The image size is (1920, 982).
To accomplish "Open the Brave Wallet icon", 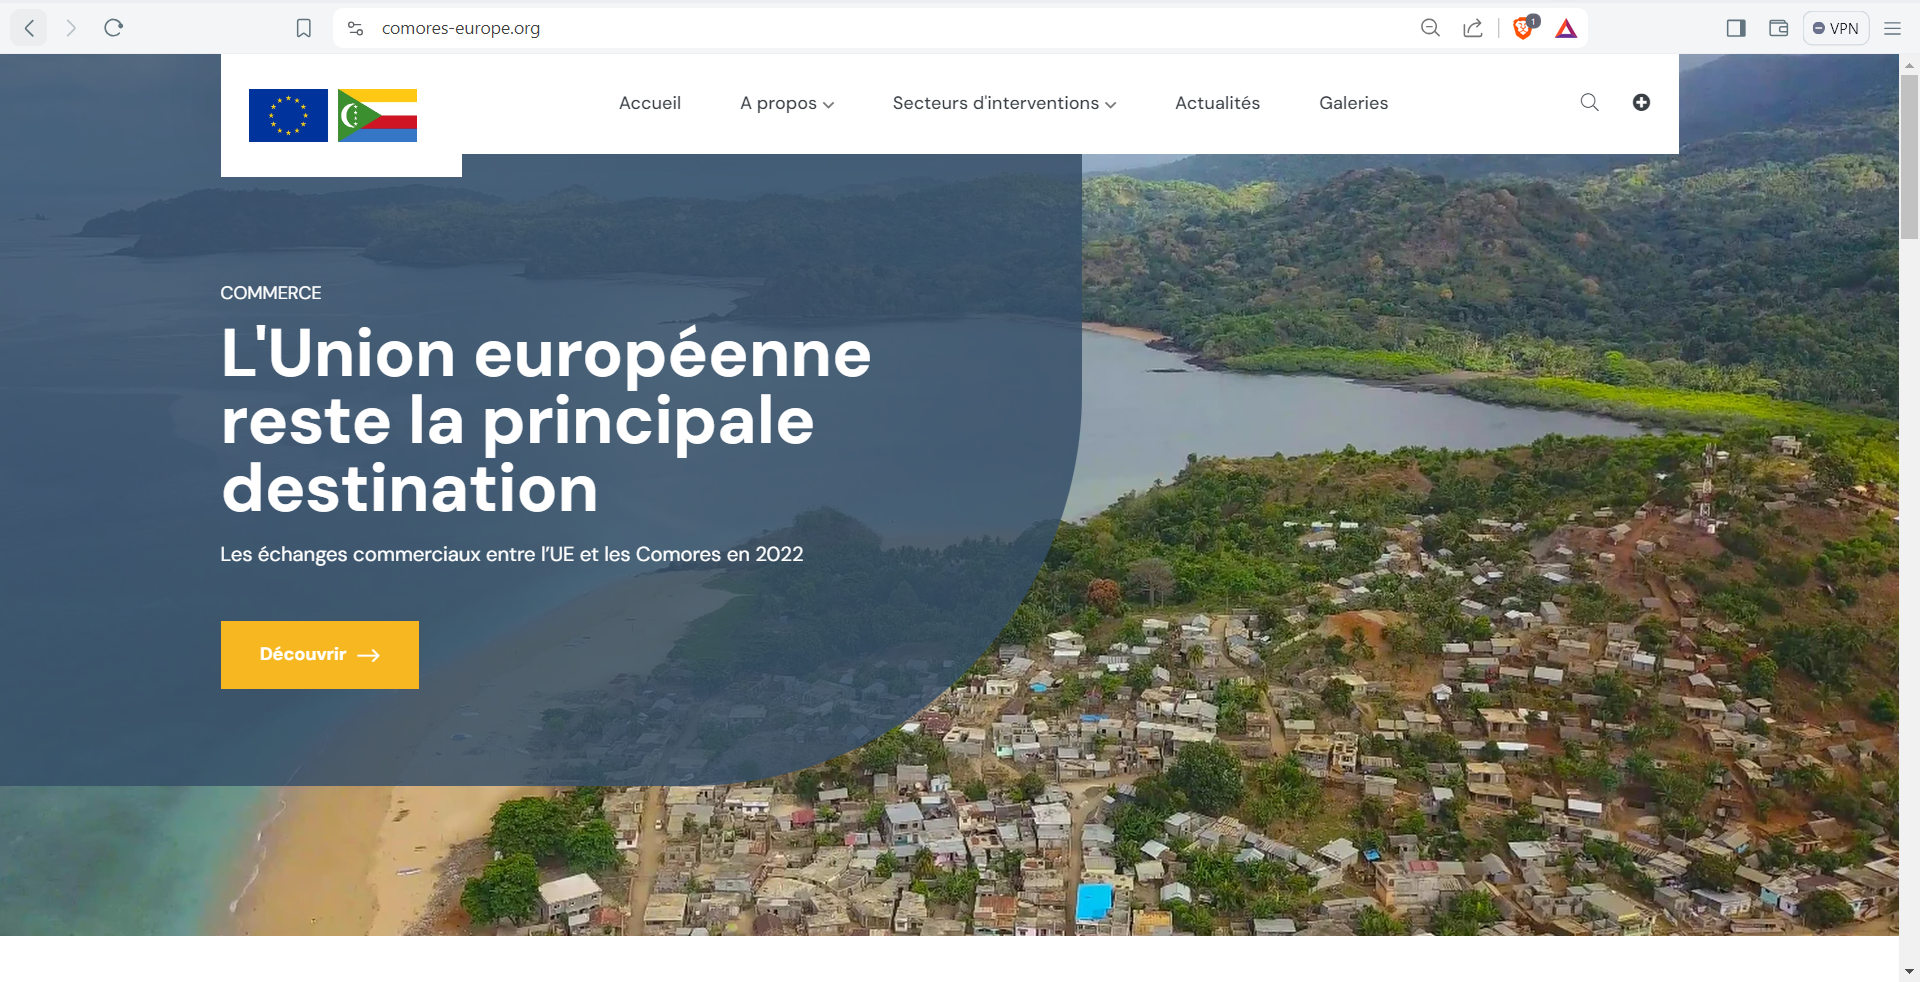I will (1778, 28).
